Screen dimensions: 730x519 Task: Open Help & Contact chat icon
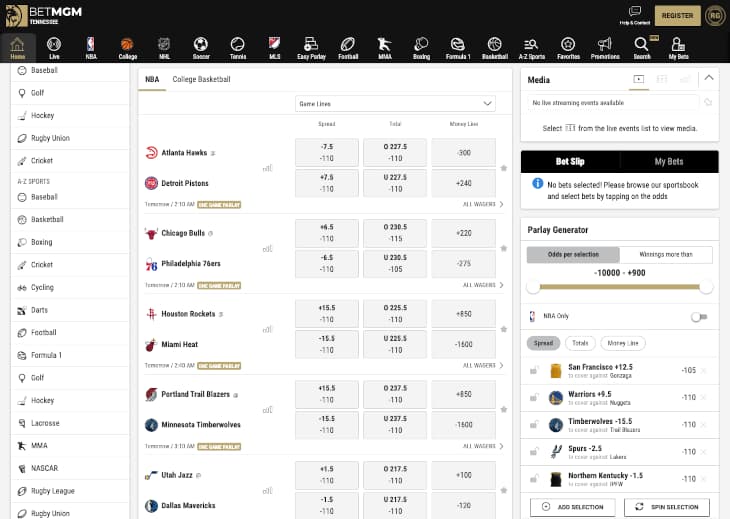pyautogui.click(x=635, y=15)
